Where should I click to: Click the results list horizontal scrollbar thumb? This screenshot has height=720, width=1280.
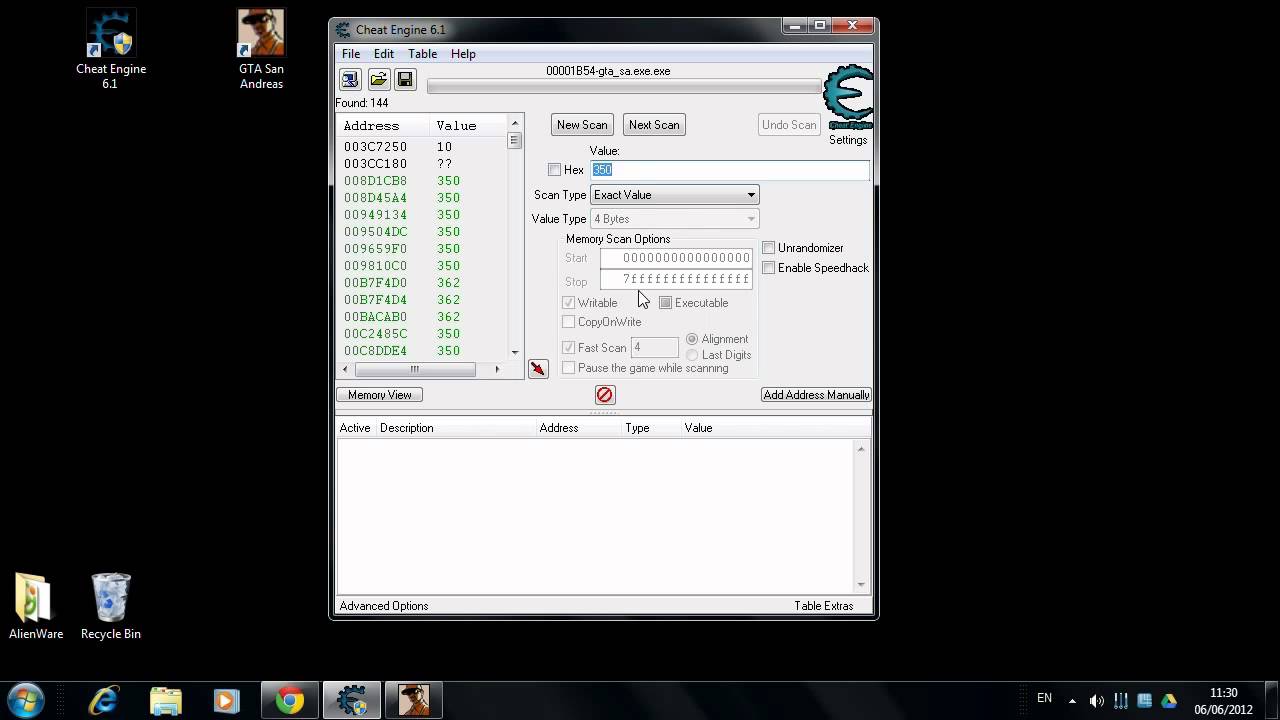pos(414,369)
